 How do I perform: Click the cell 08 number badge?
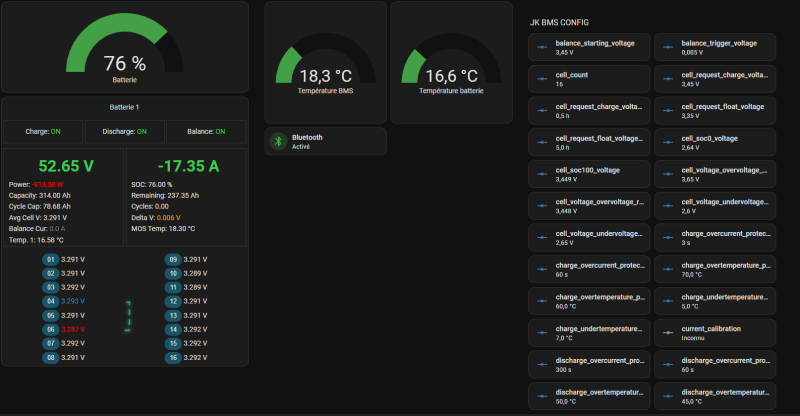pos(51,358)
